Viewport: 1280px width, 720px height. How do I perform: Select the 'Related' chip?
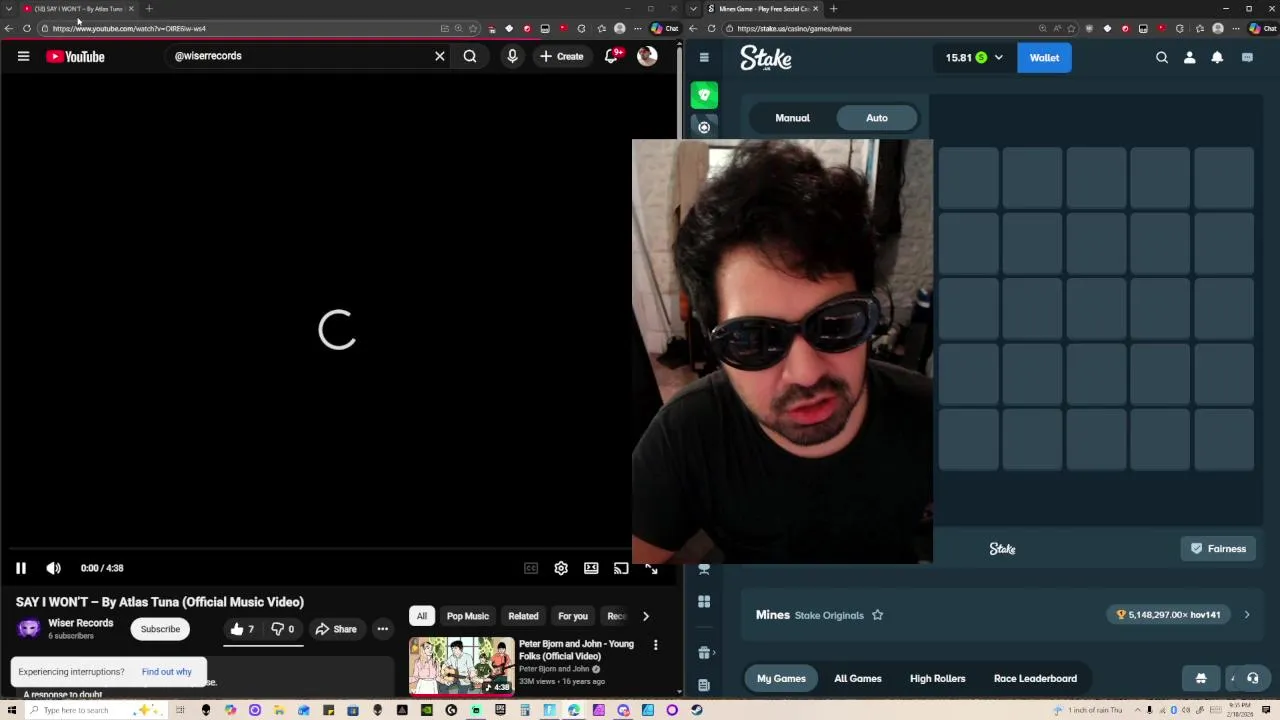(523, 616)
